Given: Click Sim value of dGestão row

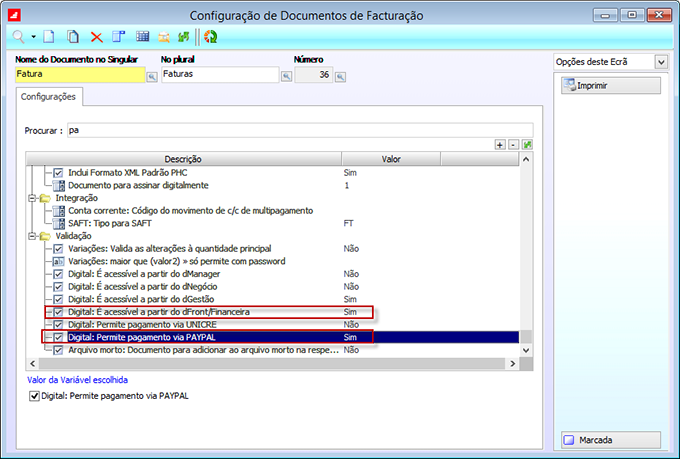Looking at the screenshot, I should pos(350,299).
